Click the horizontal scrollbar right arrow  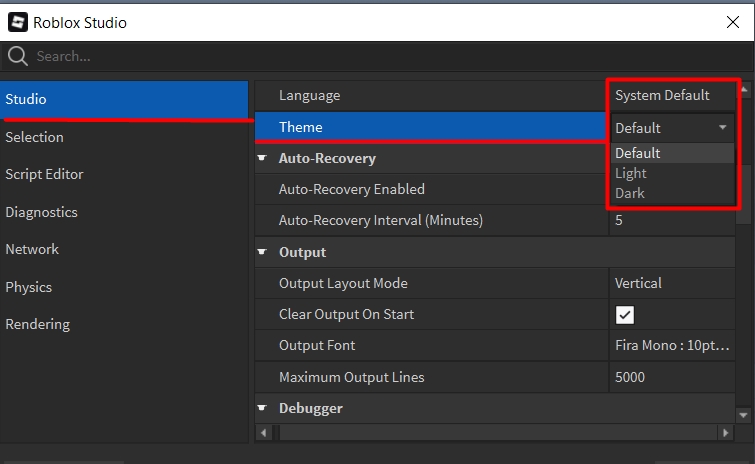[x=725, y=433]
